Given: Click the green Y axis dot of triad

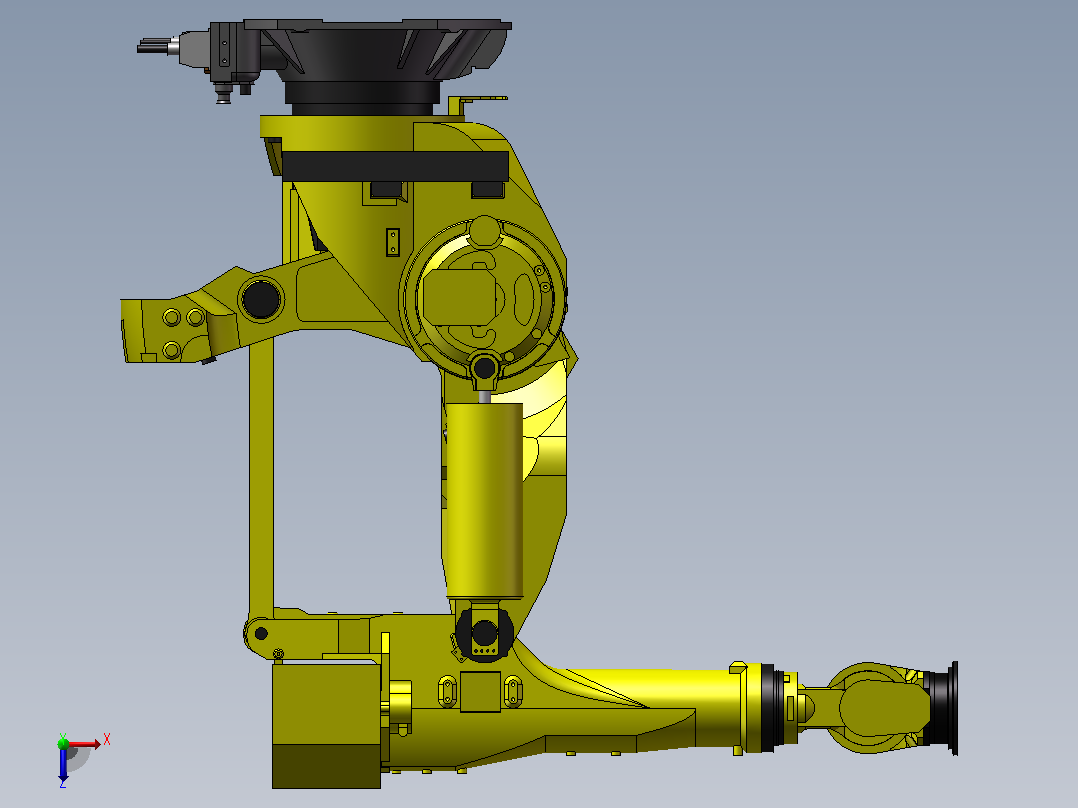Looking at the screenshot, I should pyautogui.click(x=63, y=743).
